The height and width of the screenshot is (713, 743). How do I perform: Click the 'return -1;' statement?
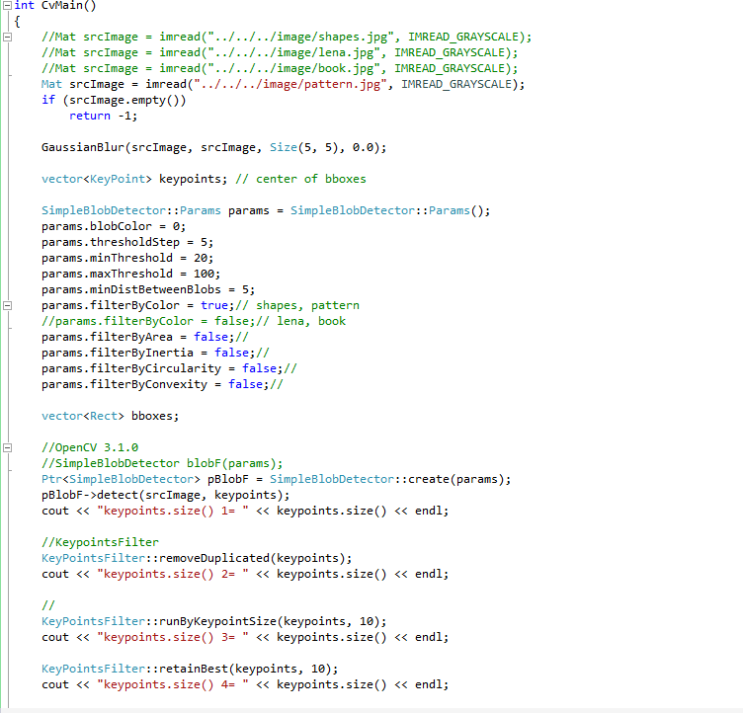[x=103, y=116]
